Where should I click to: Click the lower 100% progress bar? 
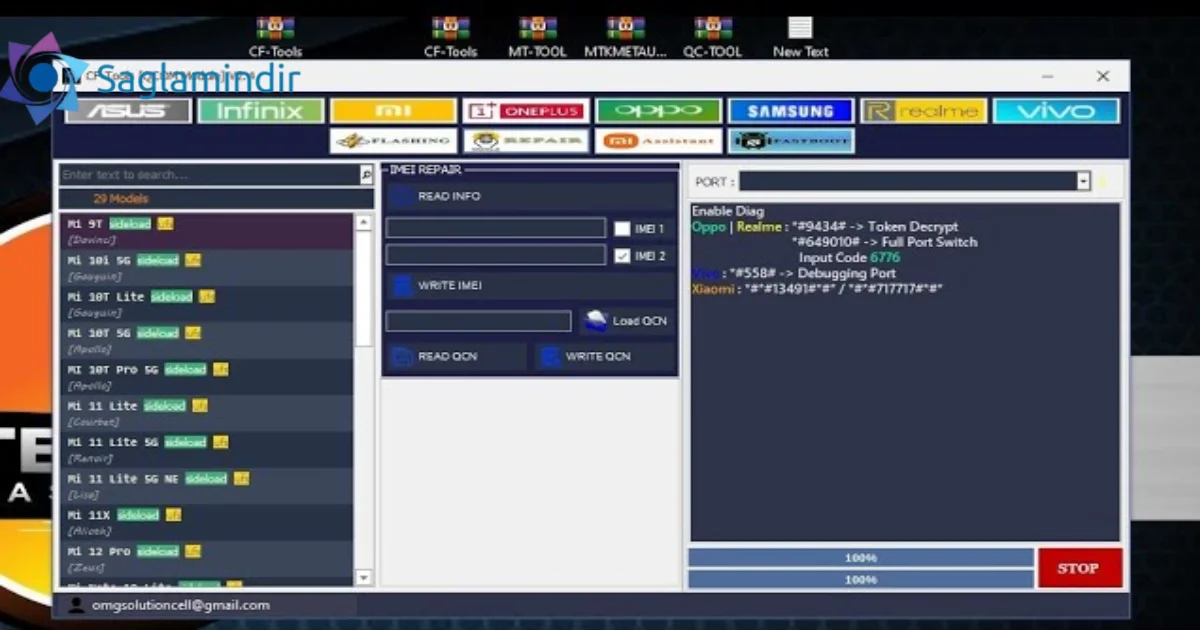(x=861, y=579)
